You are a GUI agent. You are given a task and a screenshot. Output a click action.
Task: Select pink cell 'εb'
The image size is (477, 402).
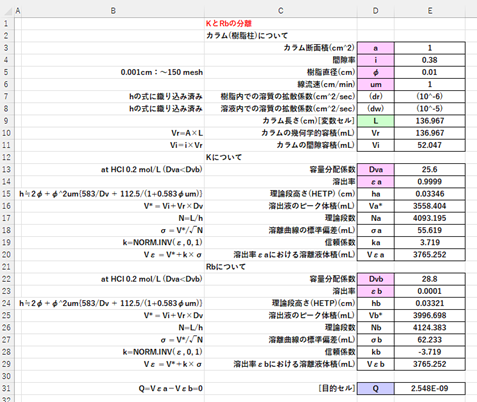[x=376, y=291]
